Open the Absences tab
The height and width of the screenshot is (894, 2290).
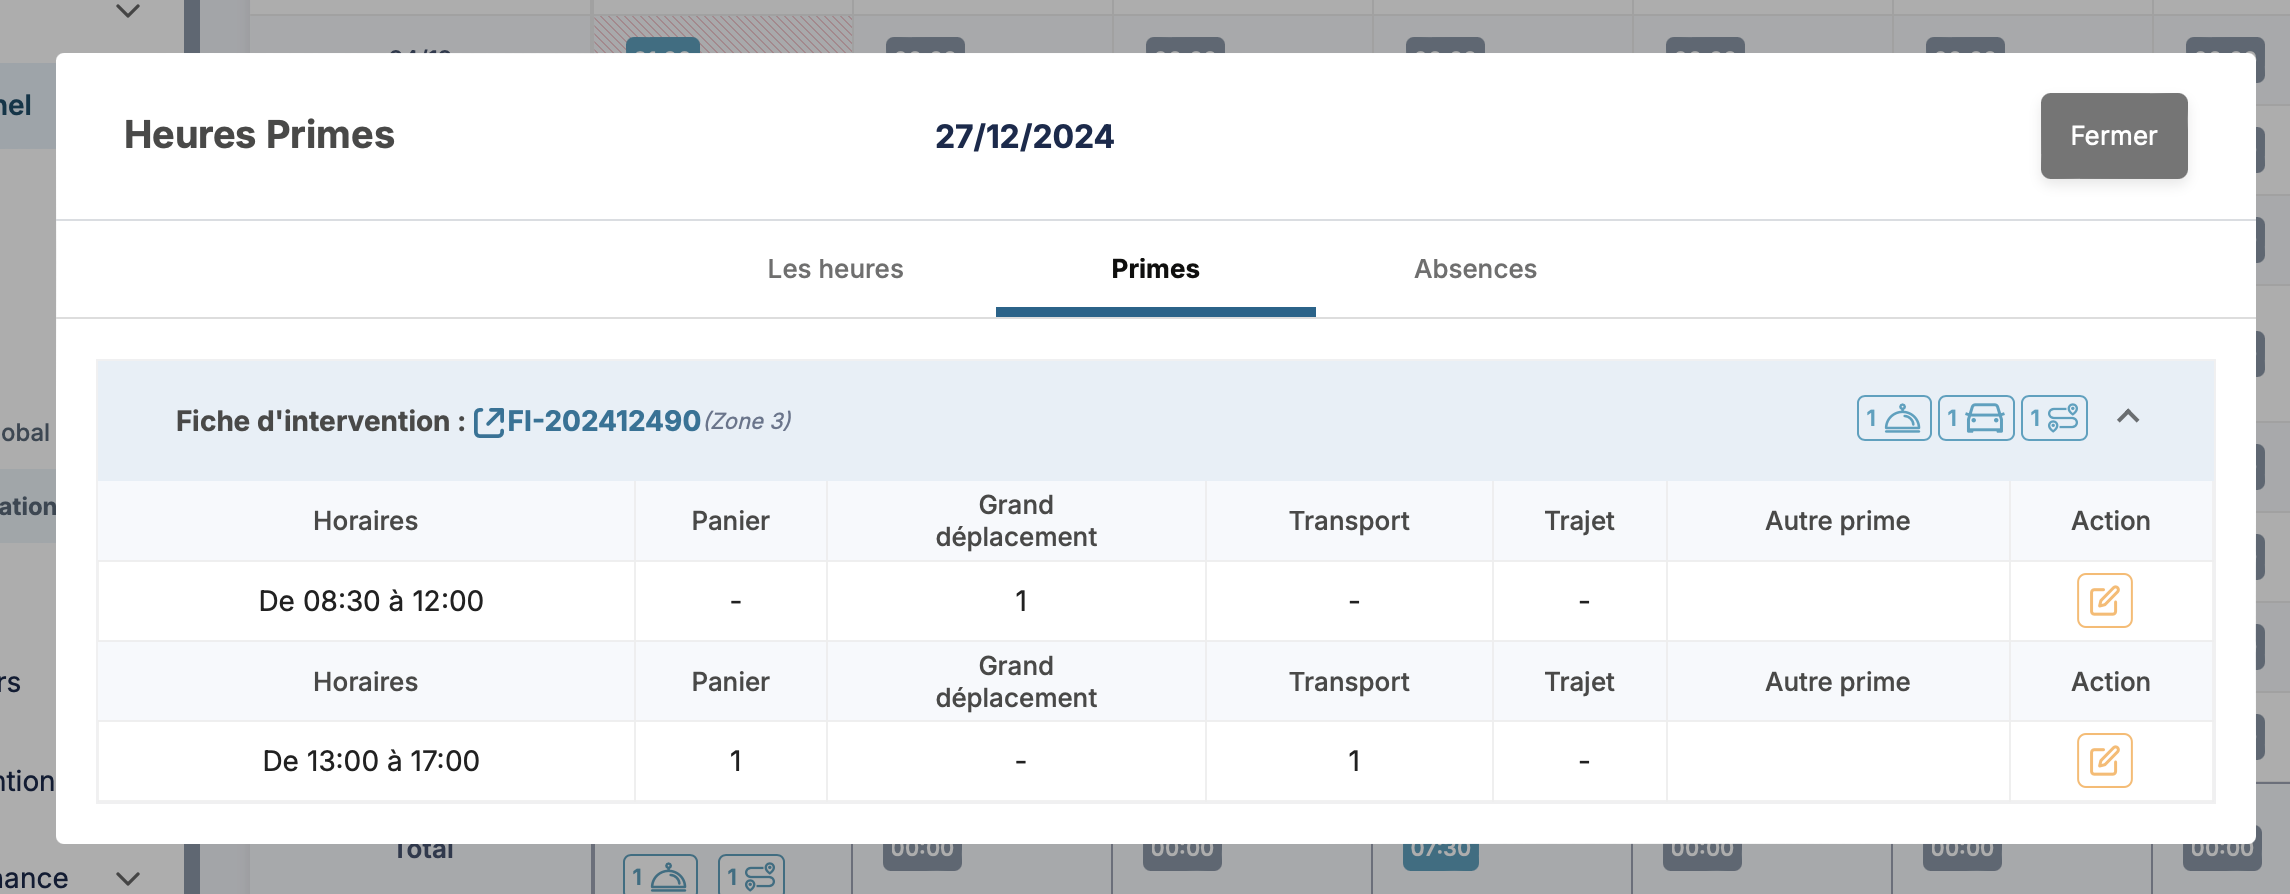tap(1475, 269)
